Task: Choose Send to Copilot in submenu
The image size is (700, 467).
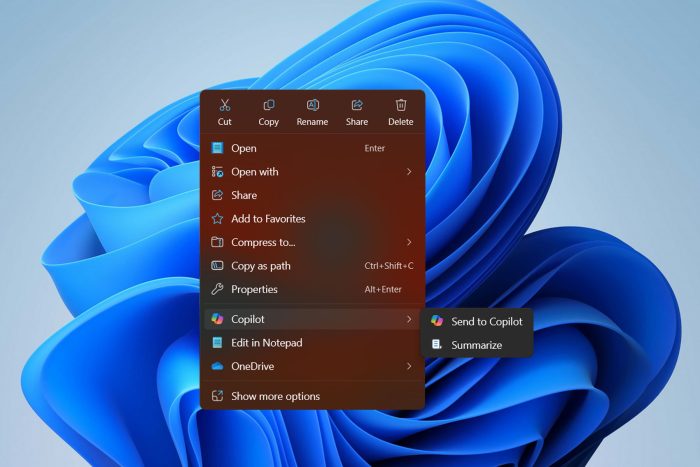Action: click(x=477, y=321)
